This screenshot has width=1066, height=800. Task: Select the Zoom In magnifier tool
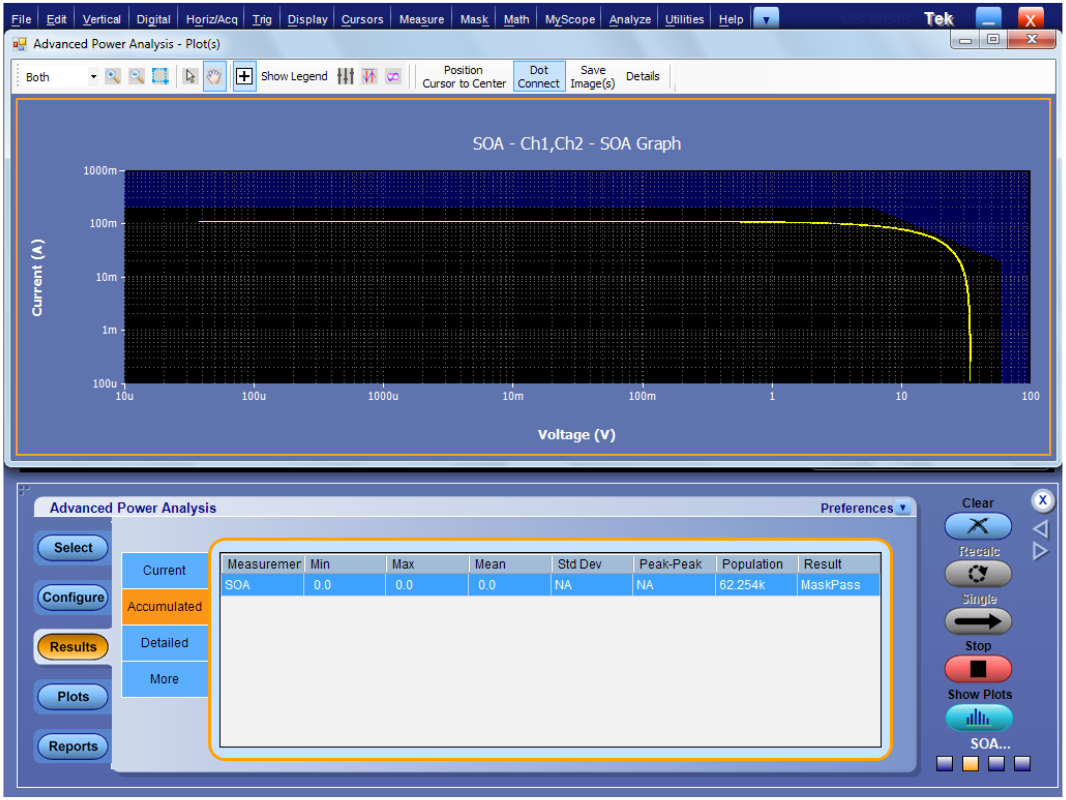pyautogui.click(x=114, y=76)
